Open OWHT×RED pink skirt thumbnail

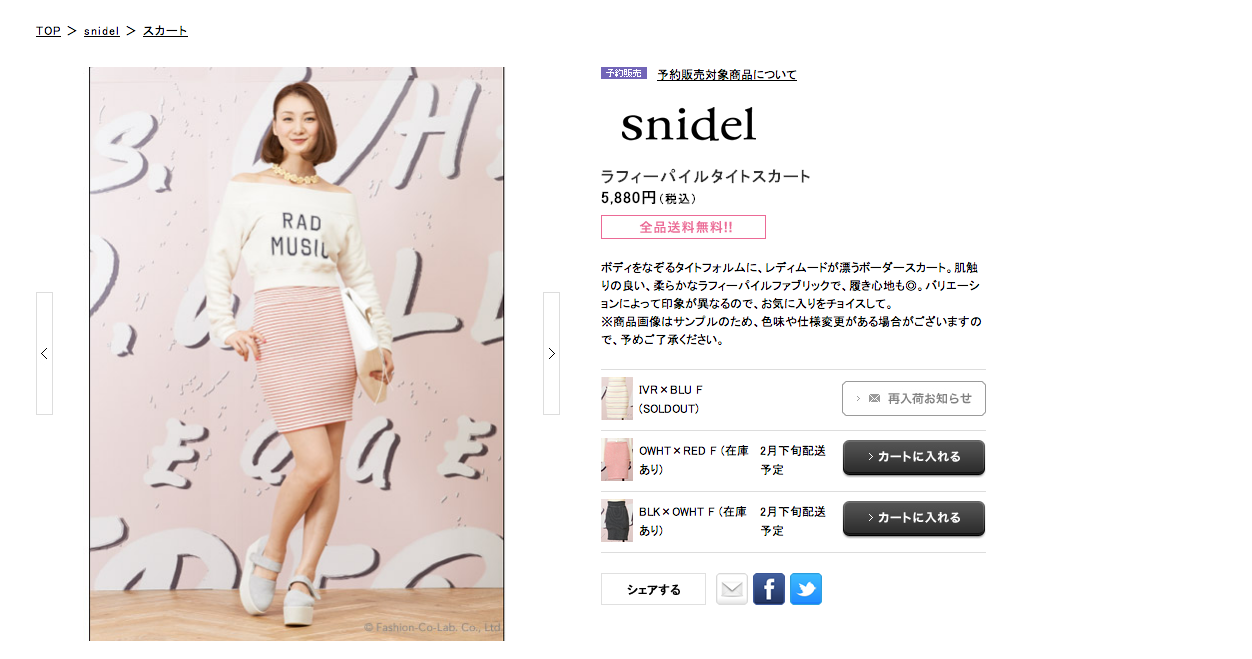pyautogui.click(x=617, y=459)
